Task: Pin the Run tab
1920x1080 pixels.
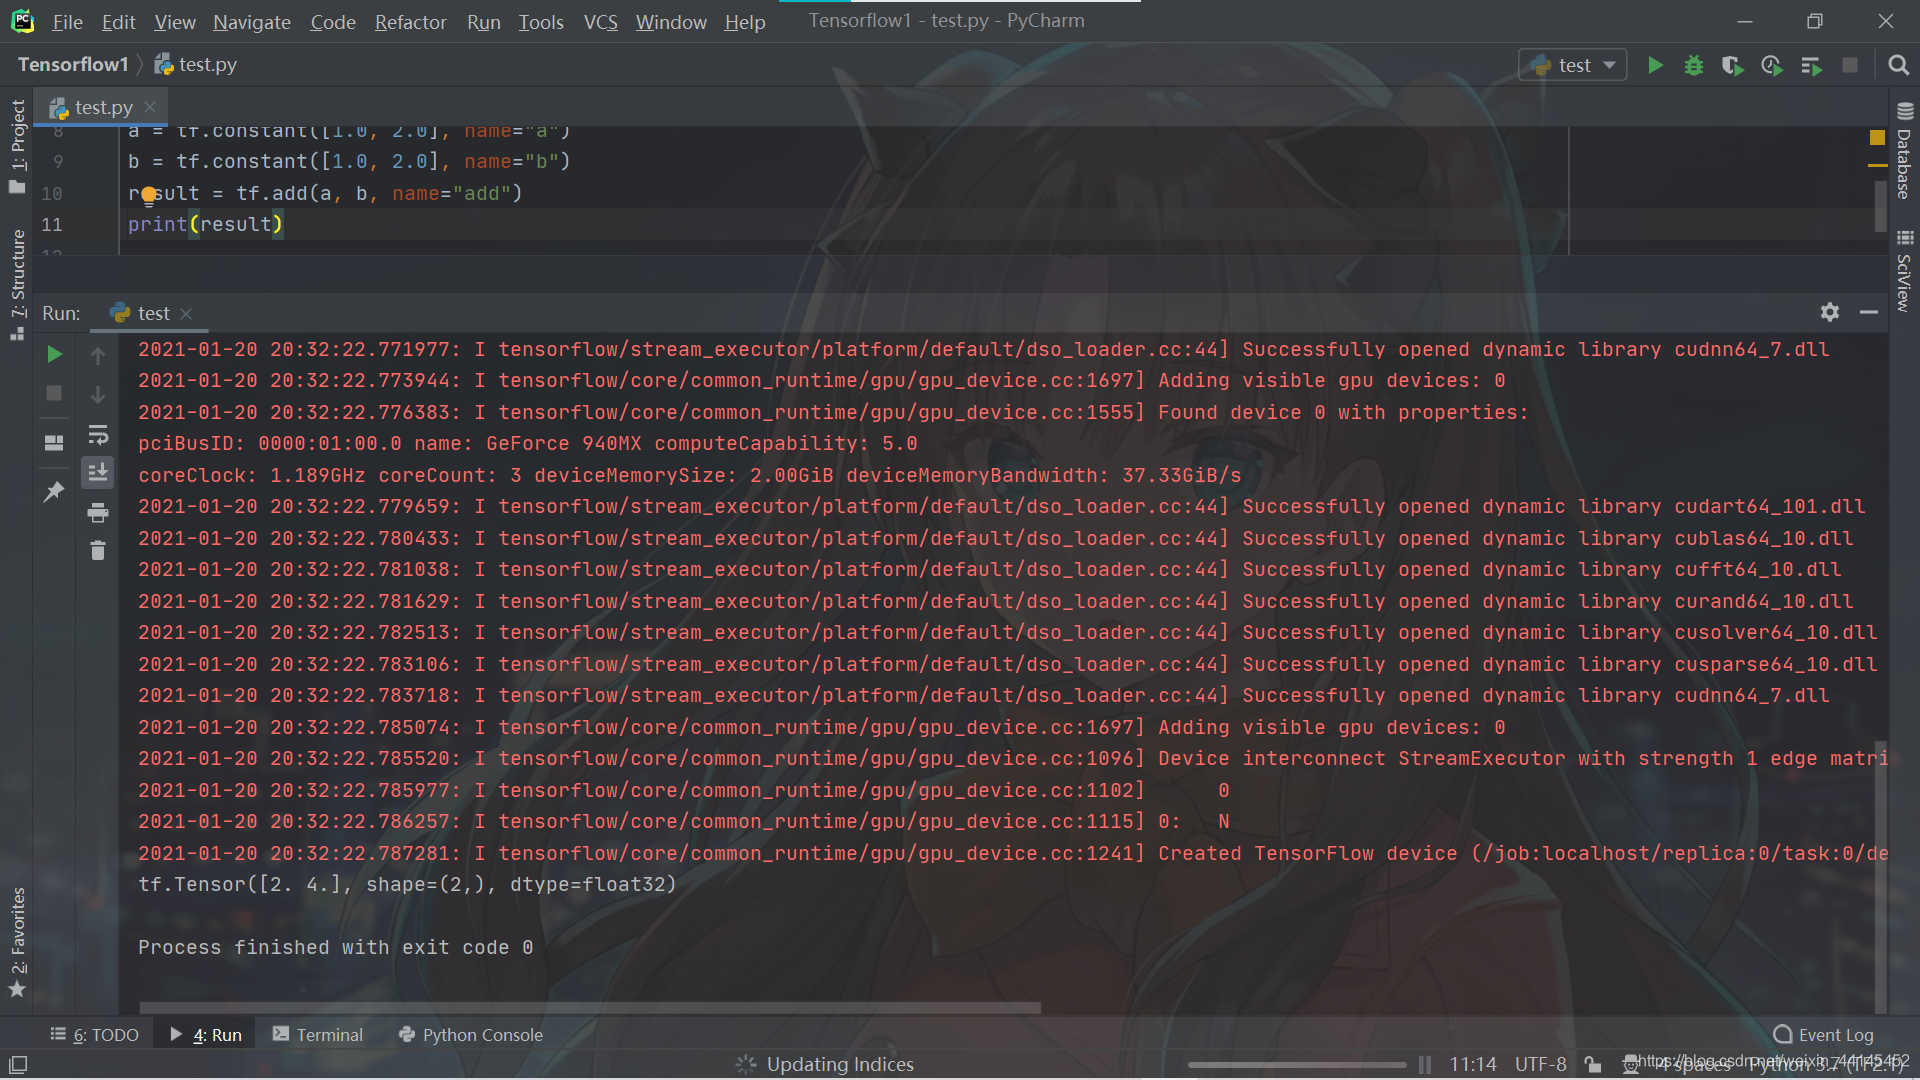Action: point(54,492)
